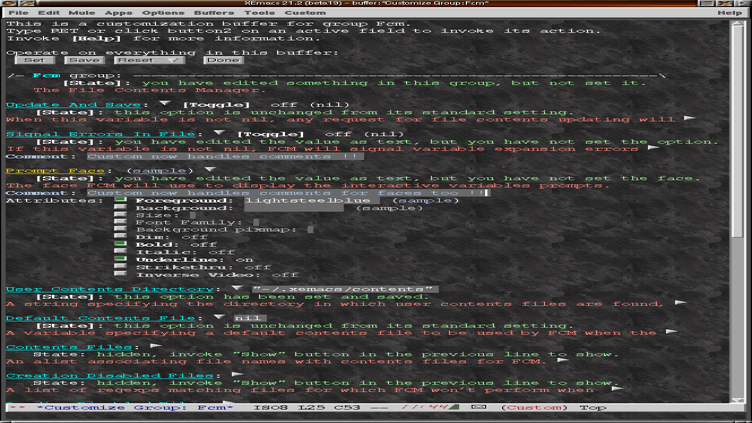Open the Custom menu
The image size is (752, 423).
click(x=305, y=12)
